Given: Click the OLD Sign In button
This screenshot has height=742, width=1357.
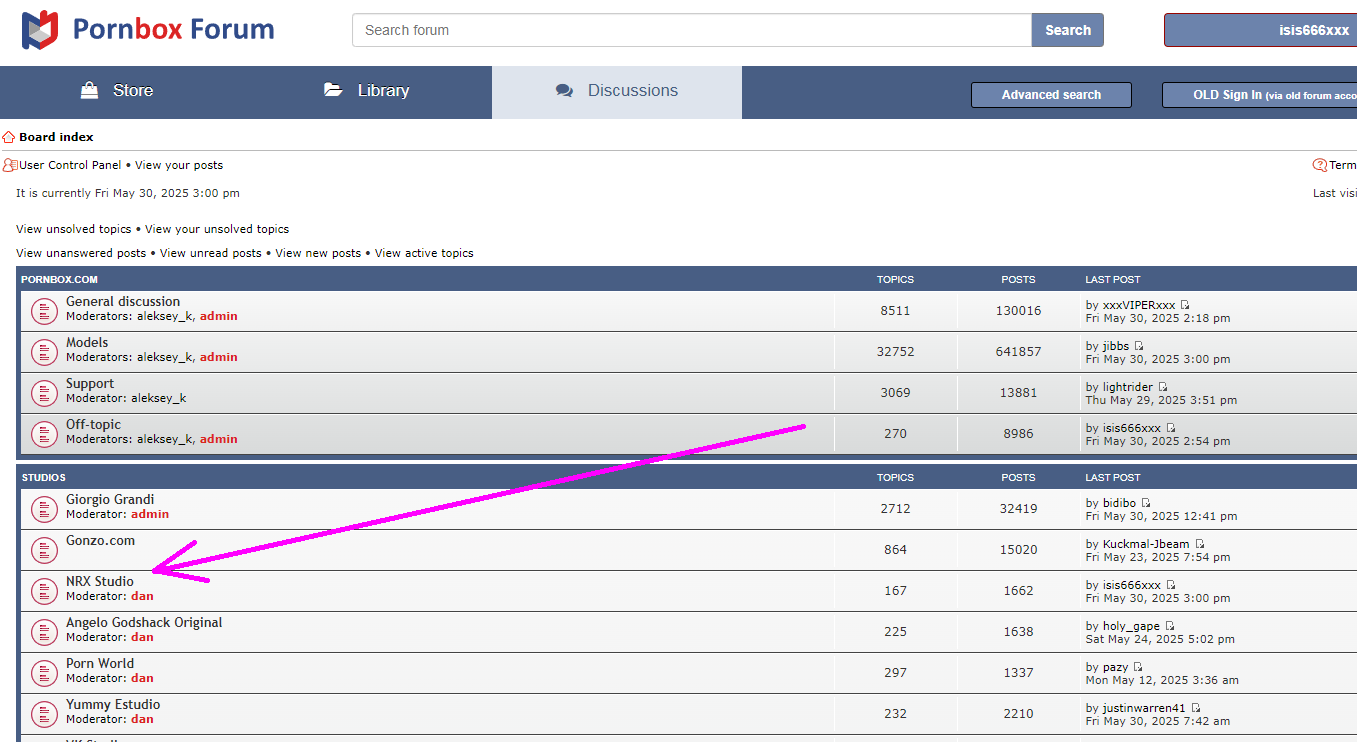Looking at the screenshot, I should [x=1259, y=95].
